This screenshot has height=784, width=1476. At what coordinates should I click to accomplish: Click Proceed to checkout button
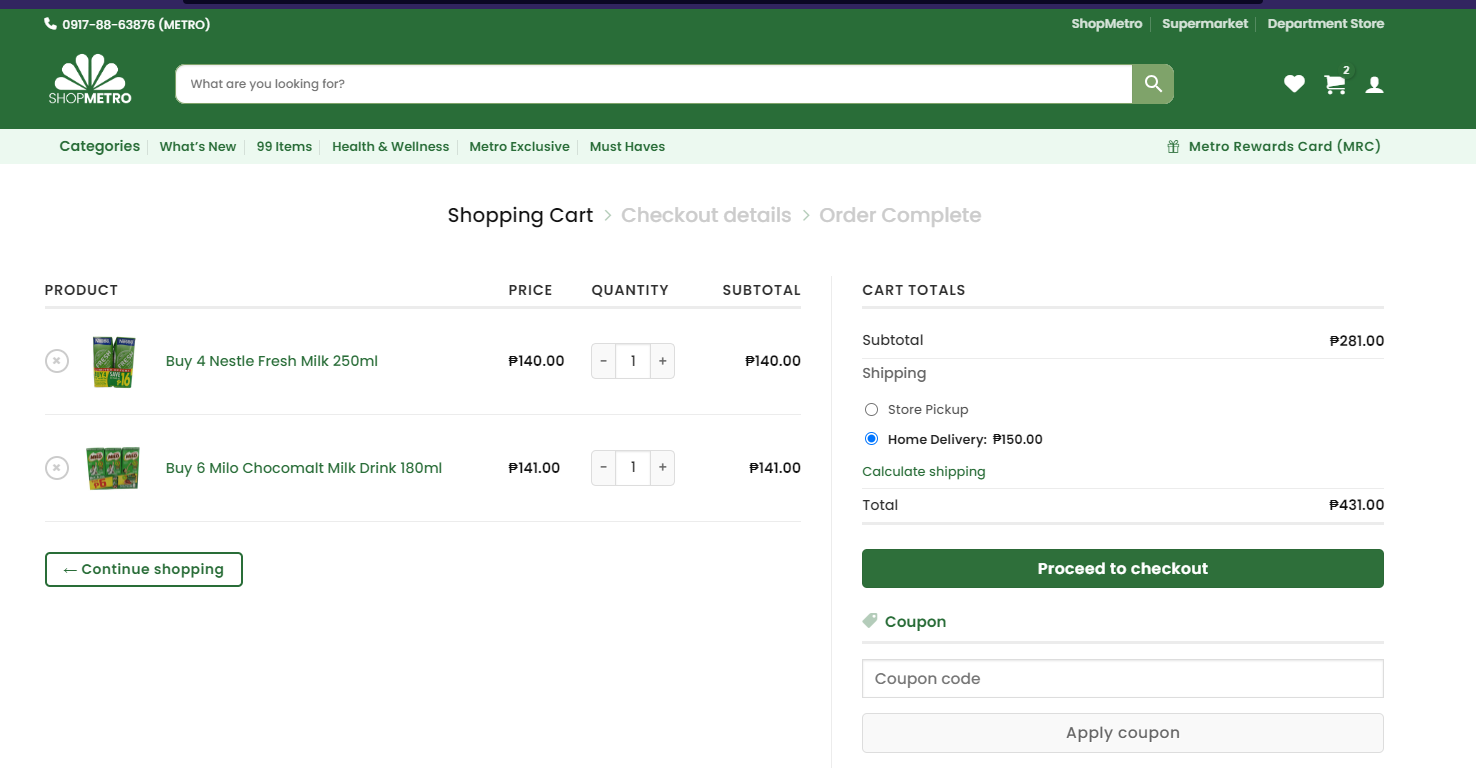pos(1123,568)
